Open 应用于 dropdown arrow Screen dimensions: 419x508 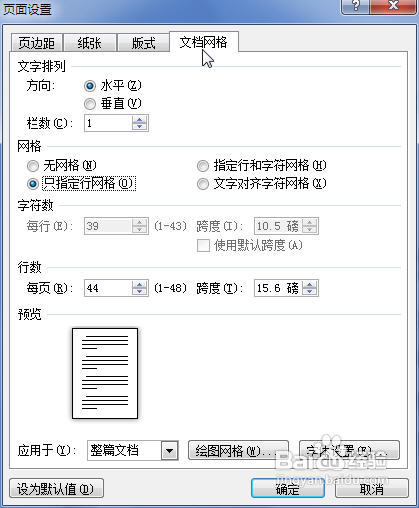170,451
